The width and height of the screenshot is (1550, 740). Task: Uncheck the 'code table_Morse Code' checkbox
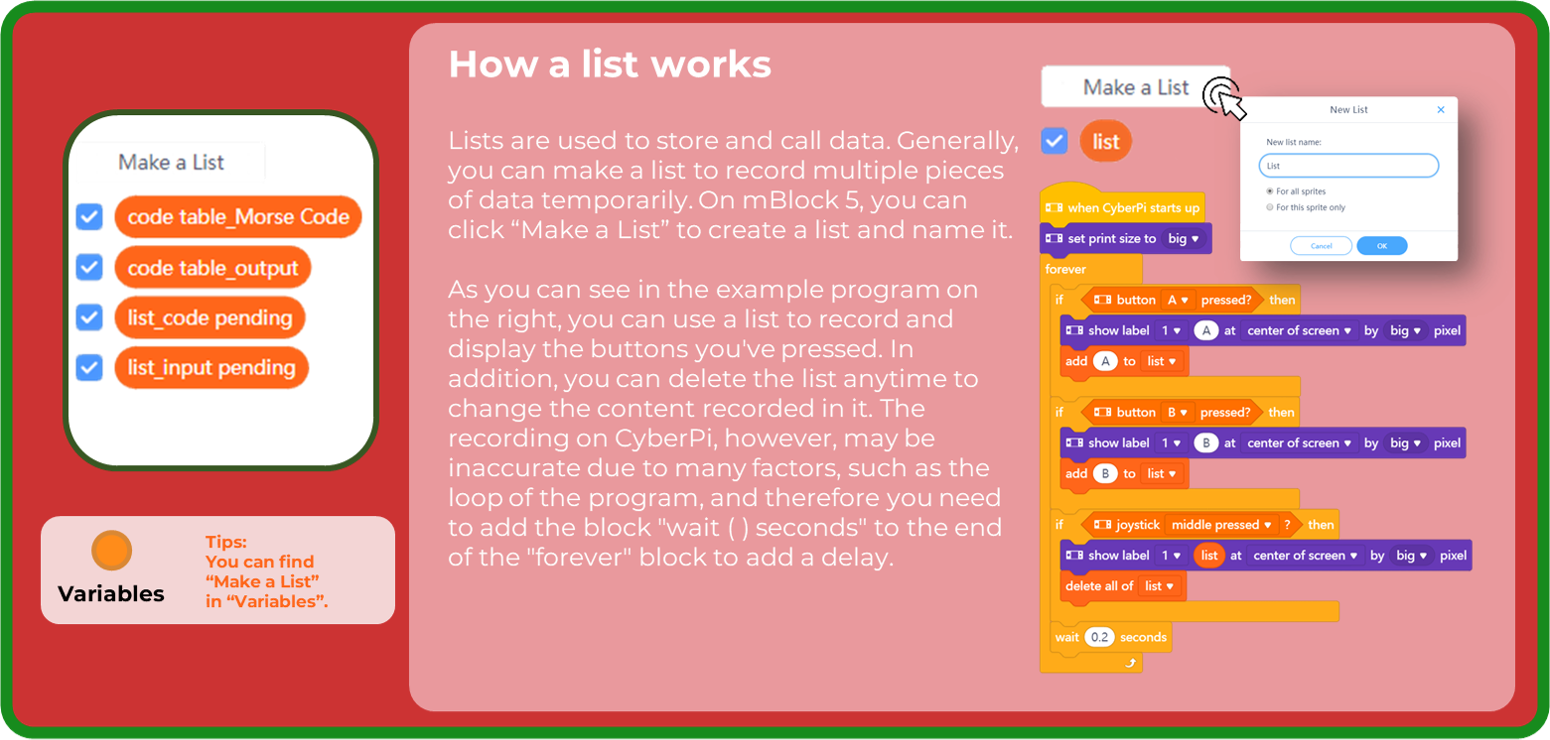[x=88, y=217]
